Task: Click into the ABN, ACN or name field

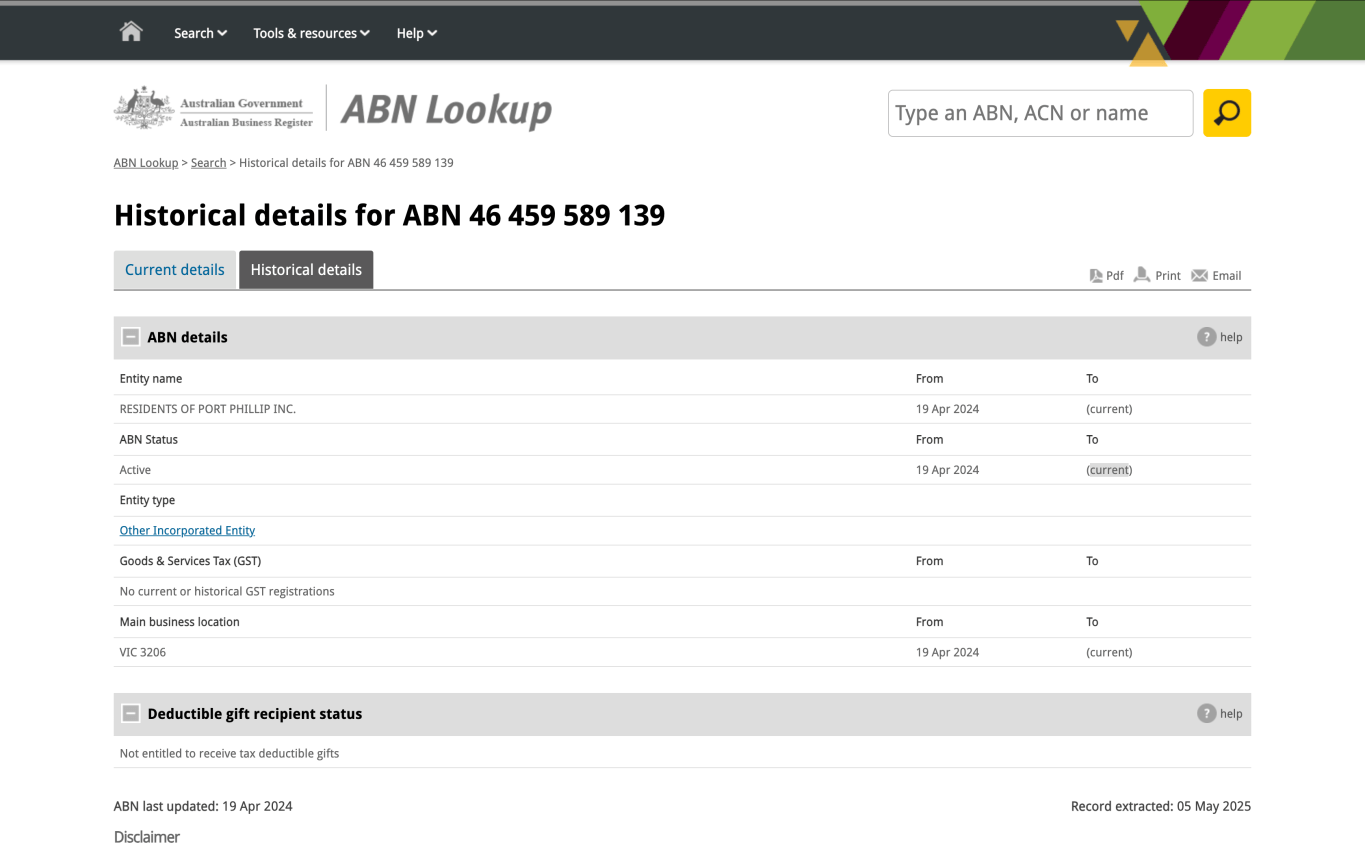Action: tap(1040, 113)
